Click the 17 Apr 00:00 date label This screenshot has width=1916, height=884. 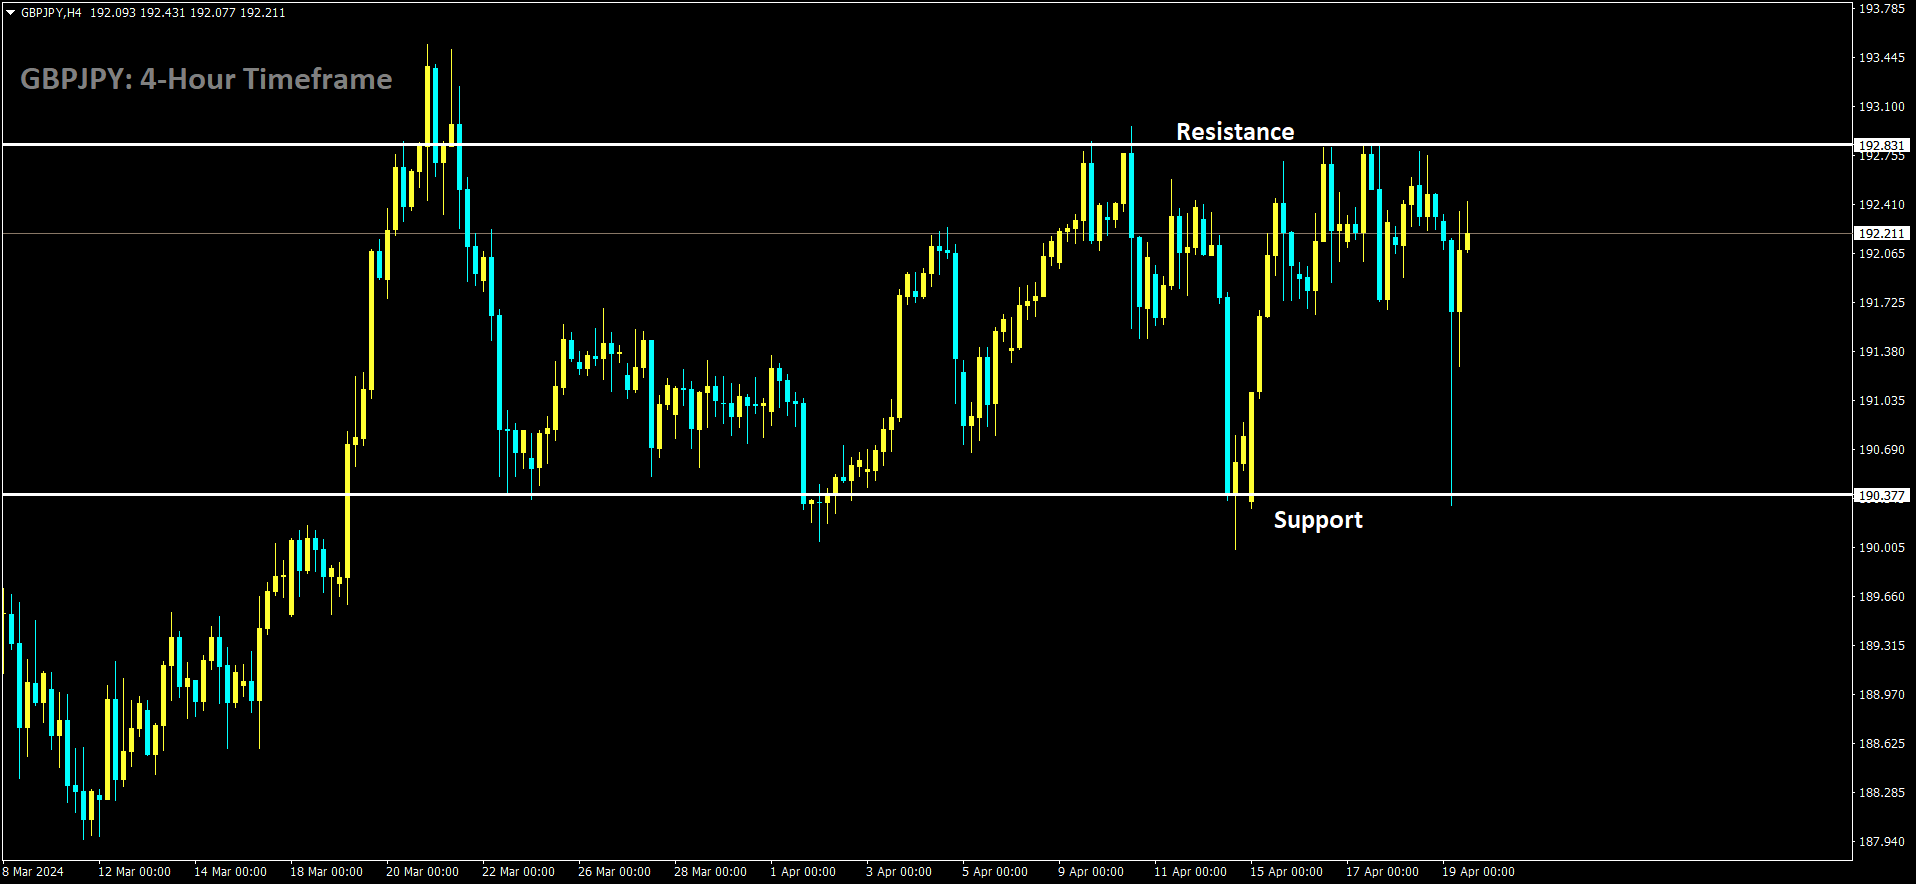click(x=1382, y=872)
